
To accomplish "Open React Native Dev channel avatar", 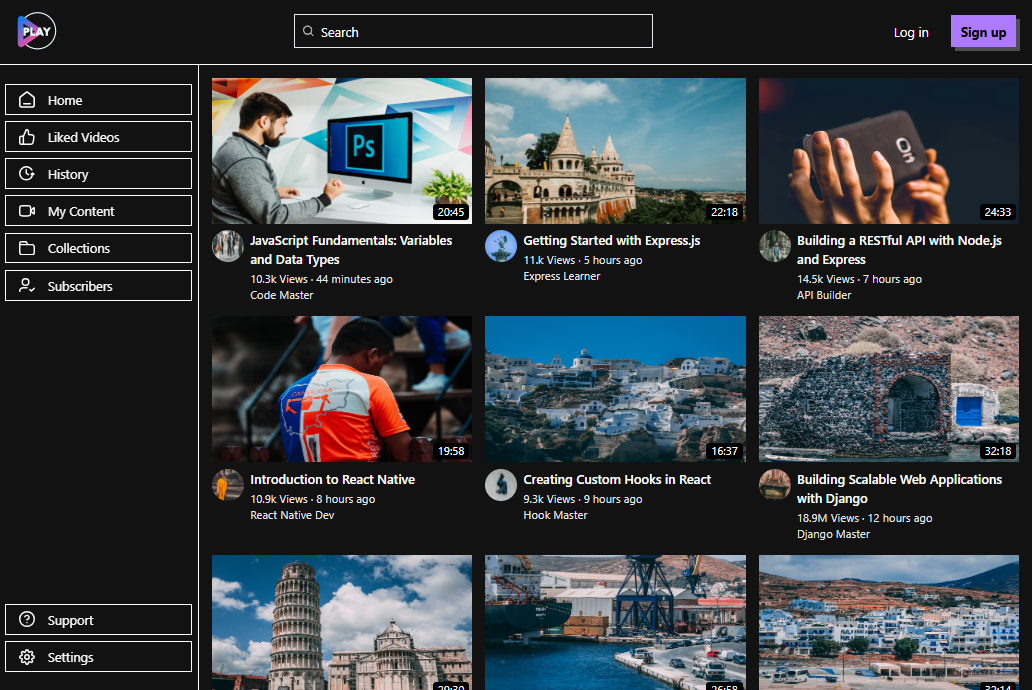I will tap(228, 485).
